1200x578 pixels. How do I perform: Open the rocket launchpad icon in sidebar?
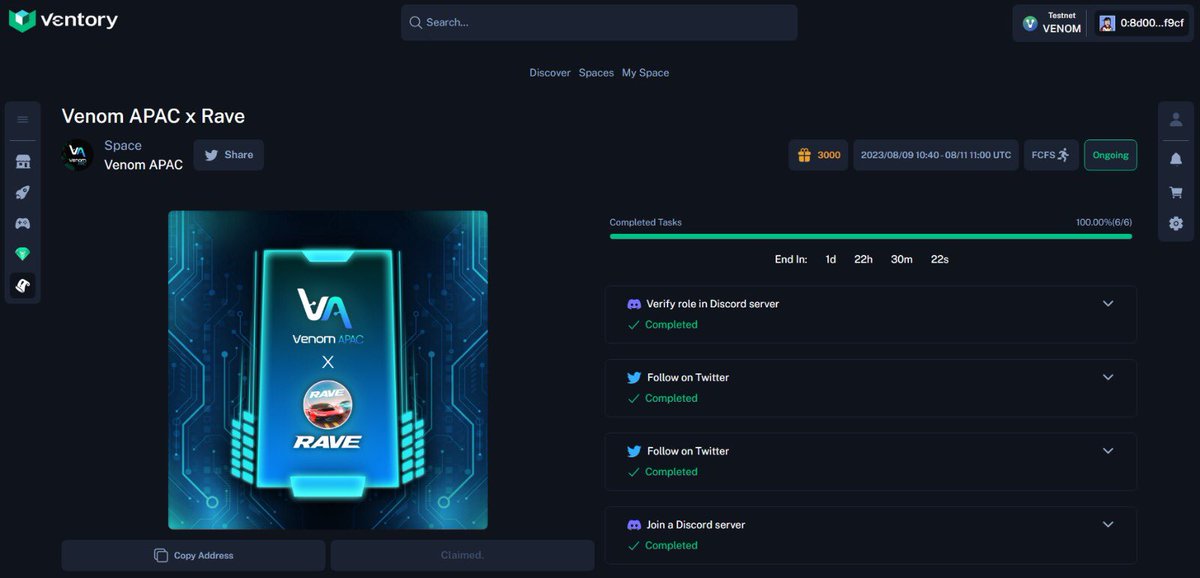pyautogui.click(x=22, y=193)
